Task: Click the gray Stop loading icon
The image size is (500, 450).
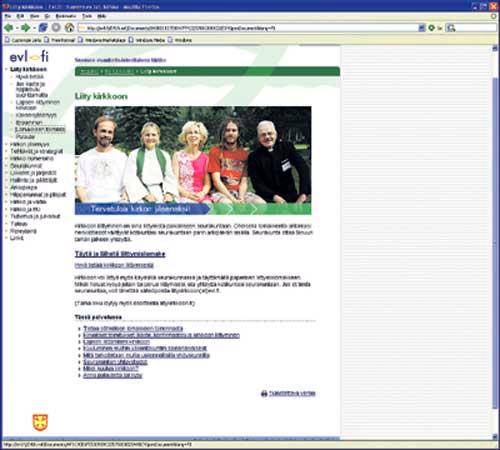Action: point(56,28)
